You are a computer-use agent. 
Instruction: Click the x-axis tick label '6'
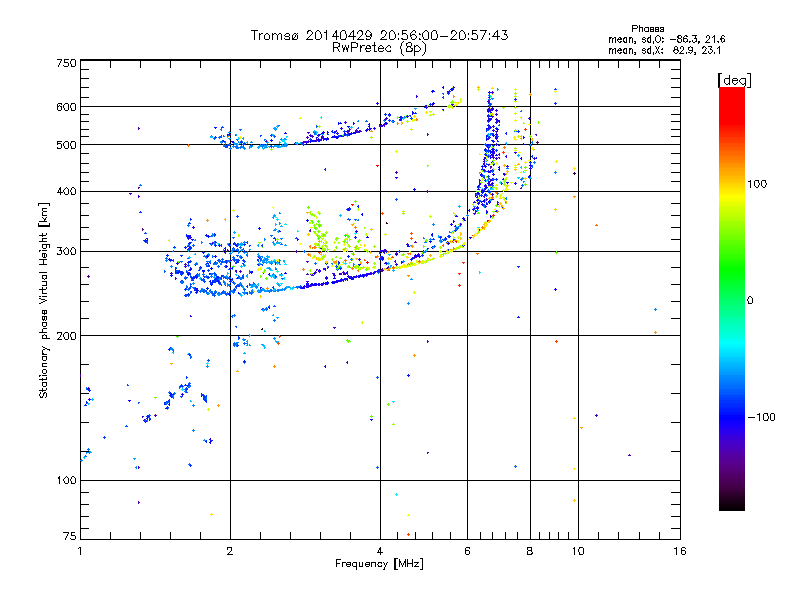(x=467, y=551)
